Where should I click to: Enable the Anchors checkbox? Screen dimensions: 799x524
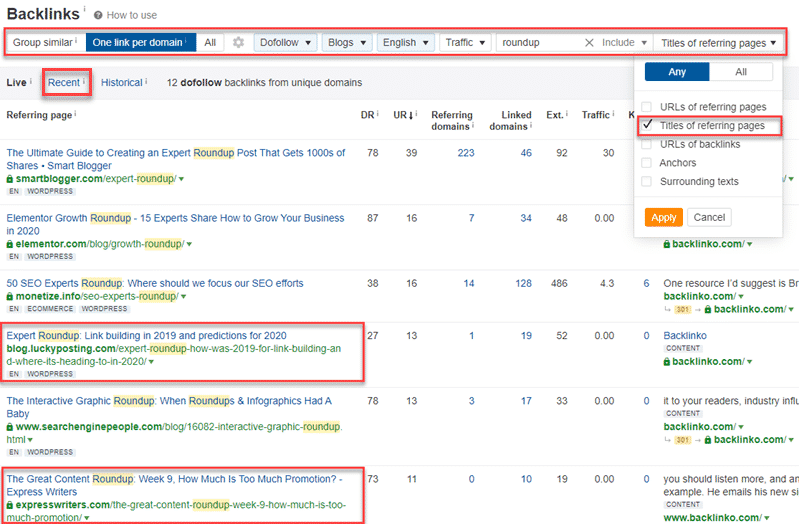tap(647, 163)
